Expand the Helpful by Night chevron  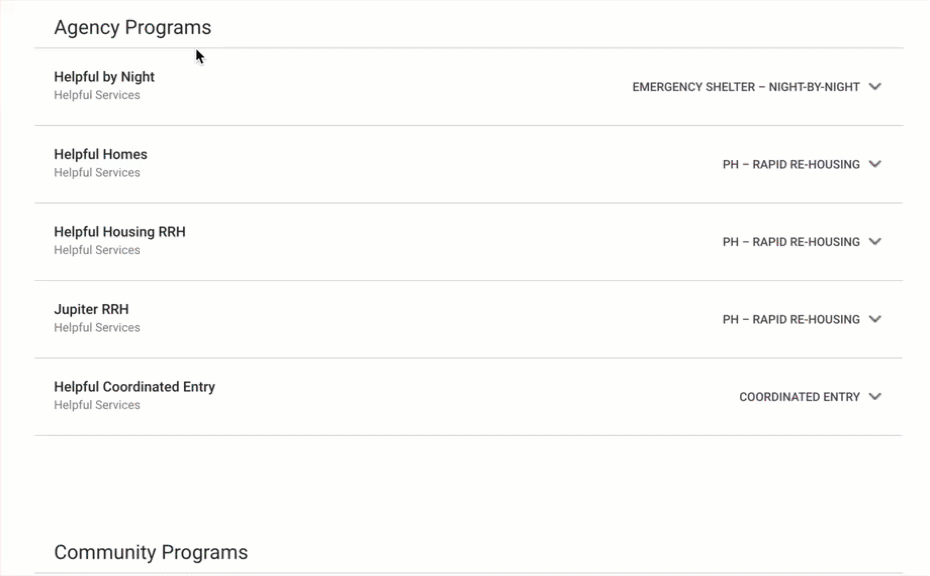click(x=875, y=87)
